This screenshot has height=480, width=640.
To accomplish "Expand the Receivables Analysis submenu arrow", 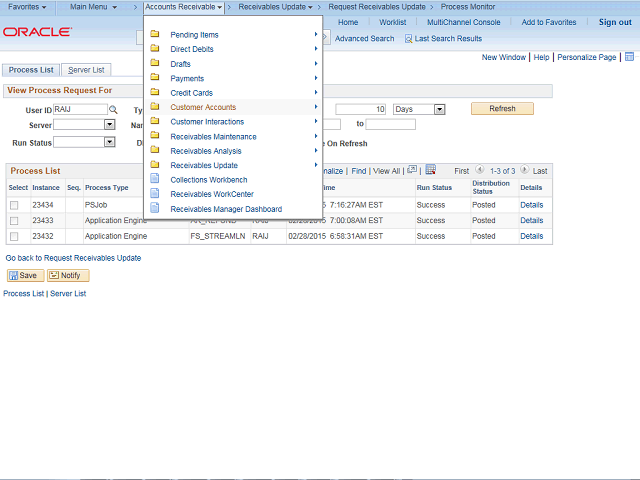I will click(316, 151).
